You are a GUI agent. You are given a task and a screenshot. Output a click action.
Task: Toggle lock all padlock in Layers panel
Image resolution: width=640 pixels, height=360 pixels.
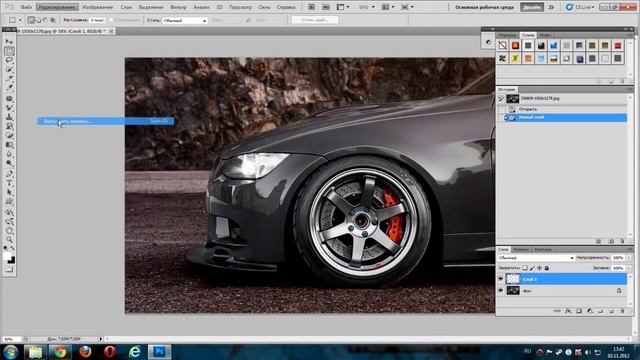tap(547, 268)
